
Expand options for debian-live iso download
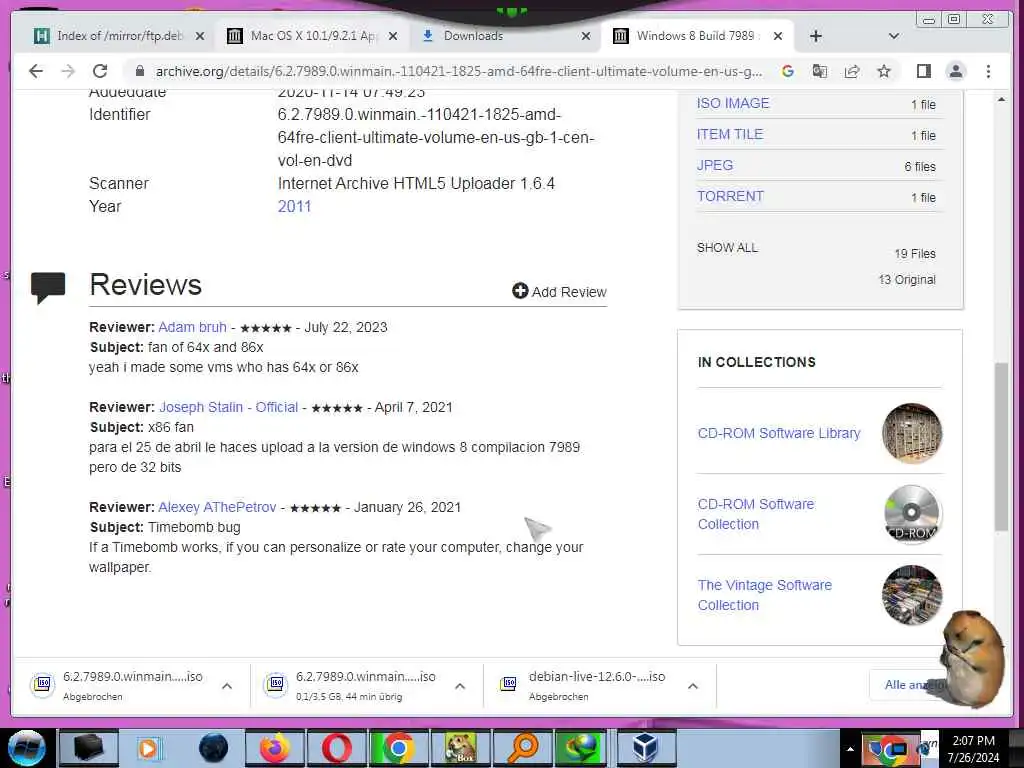[x=693, y=686]
